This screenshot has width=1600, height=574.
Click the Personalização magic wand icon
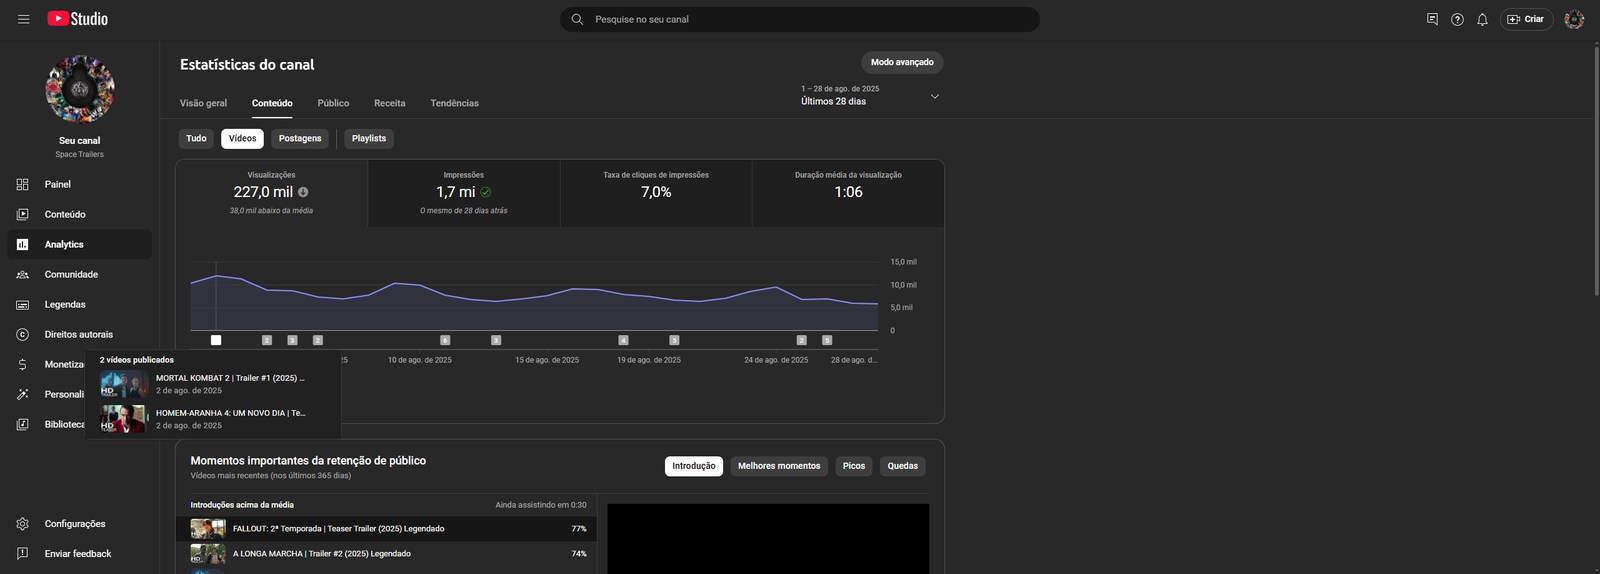[x=22, y=394]
